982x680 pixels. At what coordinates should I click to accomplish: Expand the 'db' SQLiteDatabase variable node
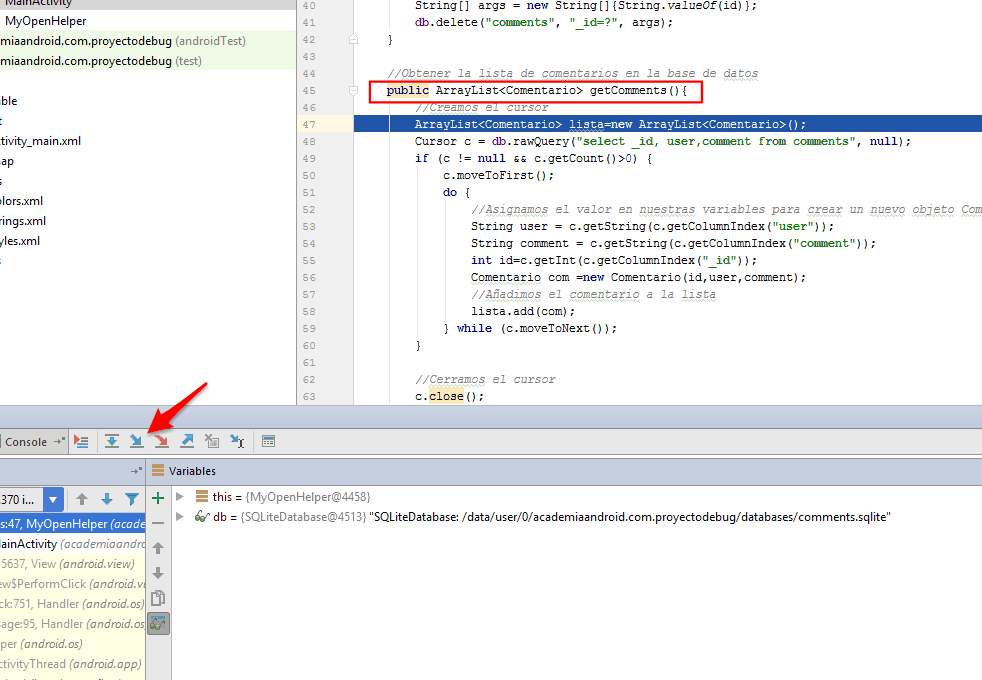pyautogui.click(x=180, y=517)
